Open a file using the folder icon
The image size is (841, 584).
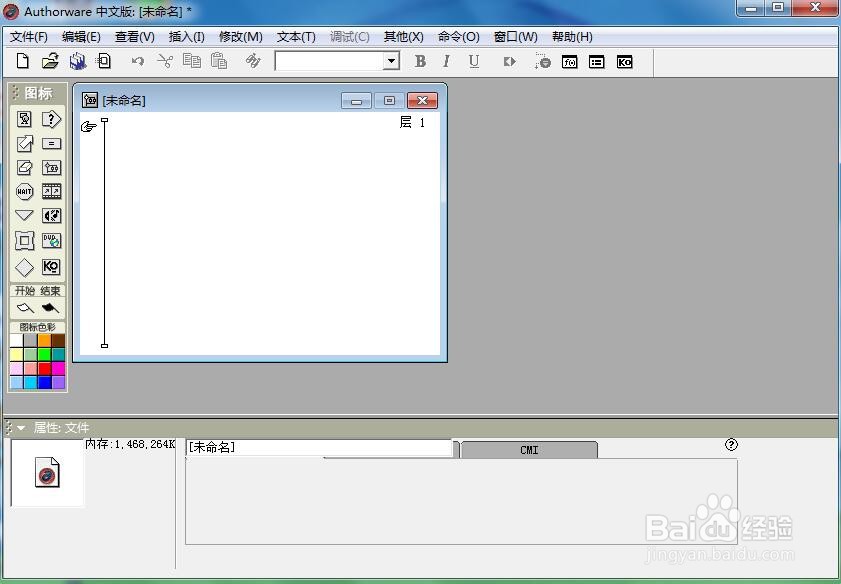click(50, 61)
